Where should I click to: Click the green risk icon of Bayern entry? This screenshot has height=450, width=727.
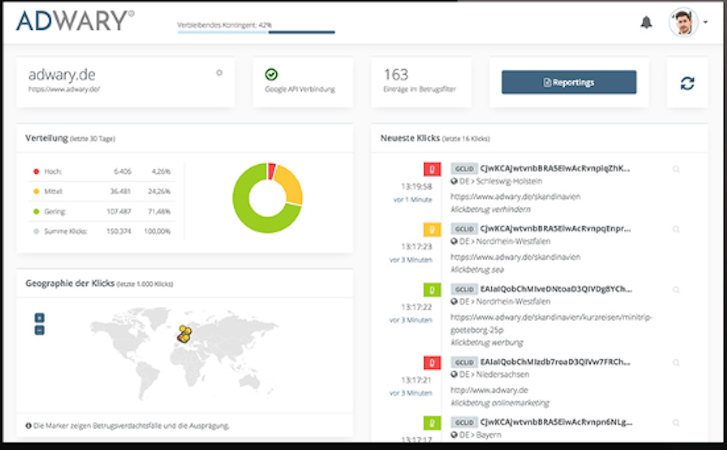(432, 423)
